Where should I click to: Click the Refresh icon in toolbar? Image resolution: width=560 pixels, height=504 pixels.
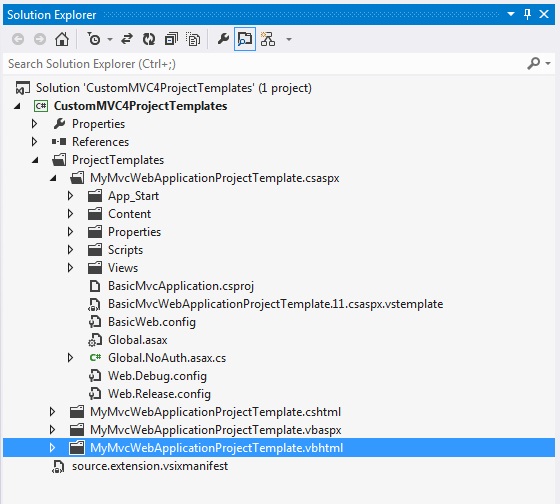point(149,39)
